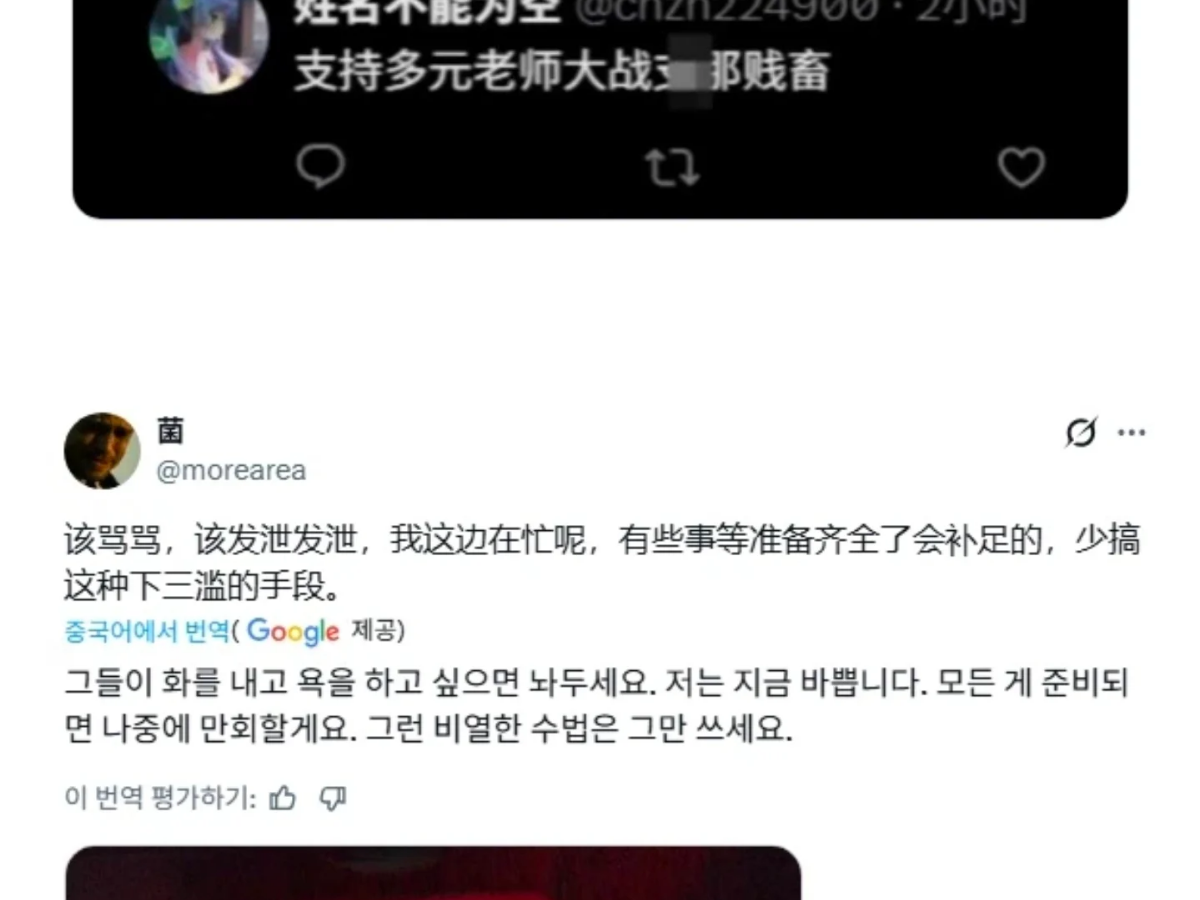
Task: Rate translation with thumbs down
Action: (x=332, y=798)
